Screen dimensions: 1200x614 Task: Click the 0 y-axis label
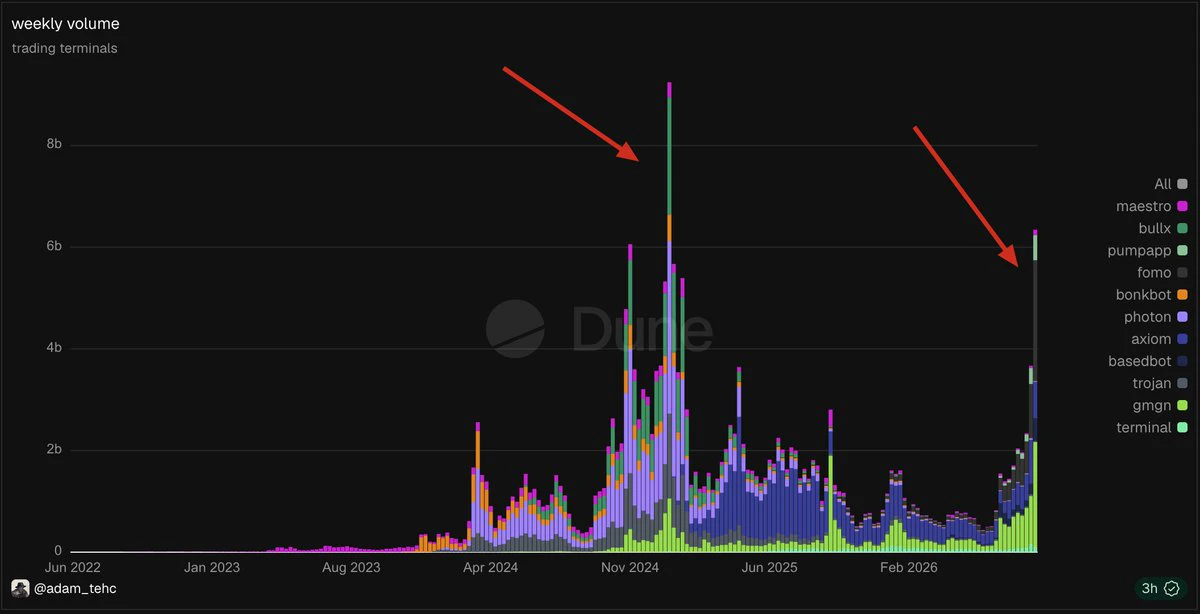[x=58, y=551]
